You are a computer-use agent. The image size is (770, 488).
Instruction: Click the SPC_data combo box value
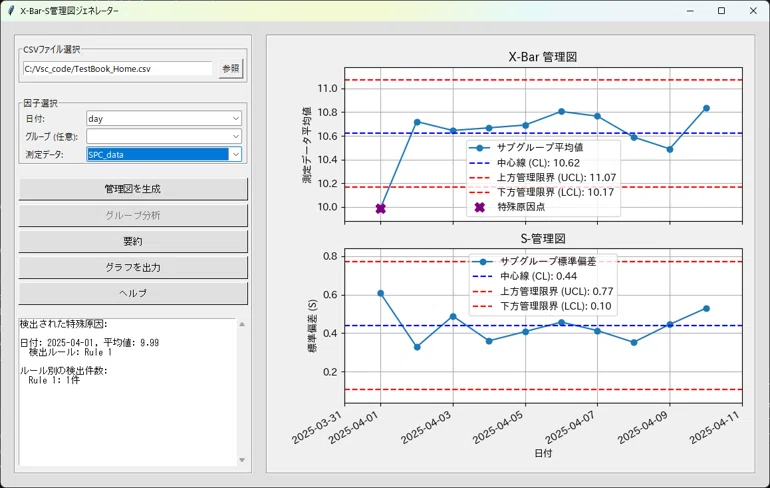pos(158,154)
